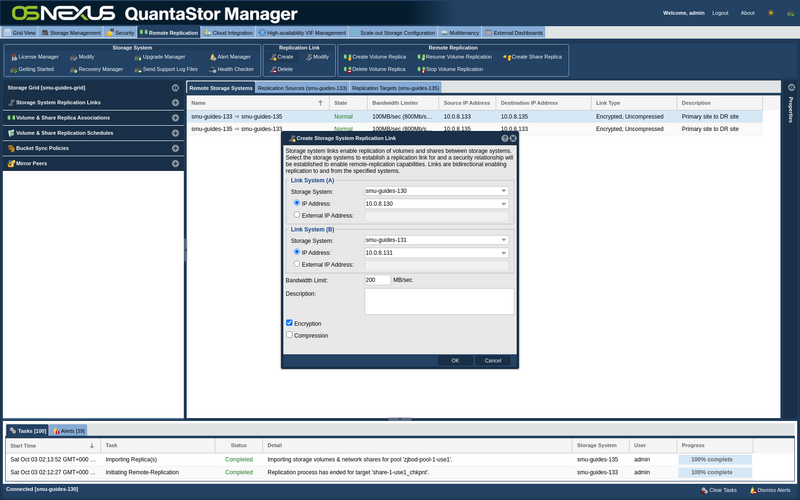This screenshot has width=800, height=500.
Task: Toggle theme with the sun icon
Action: pos(771,13)
